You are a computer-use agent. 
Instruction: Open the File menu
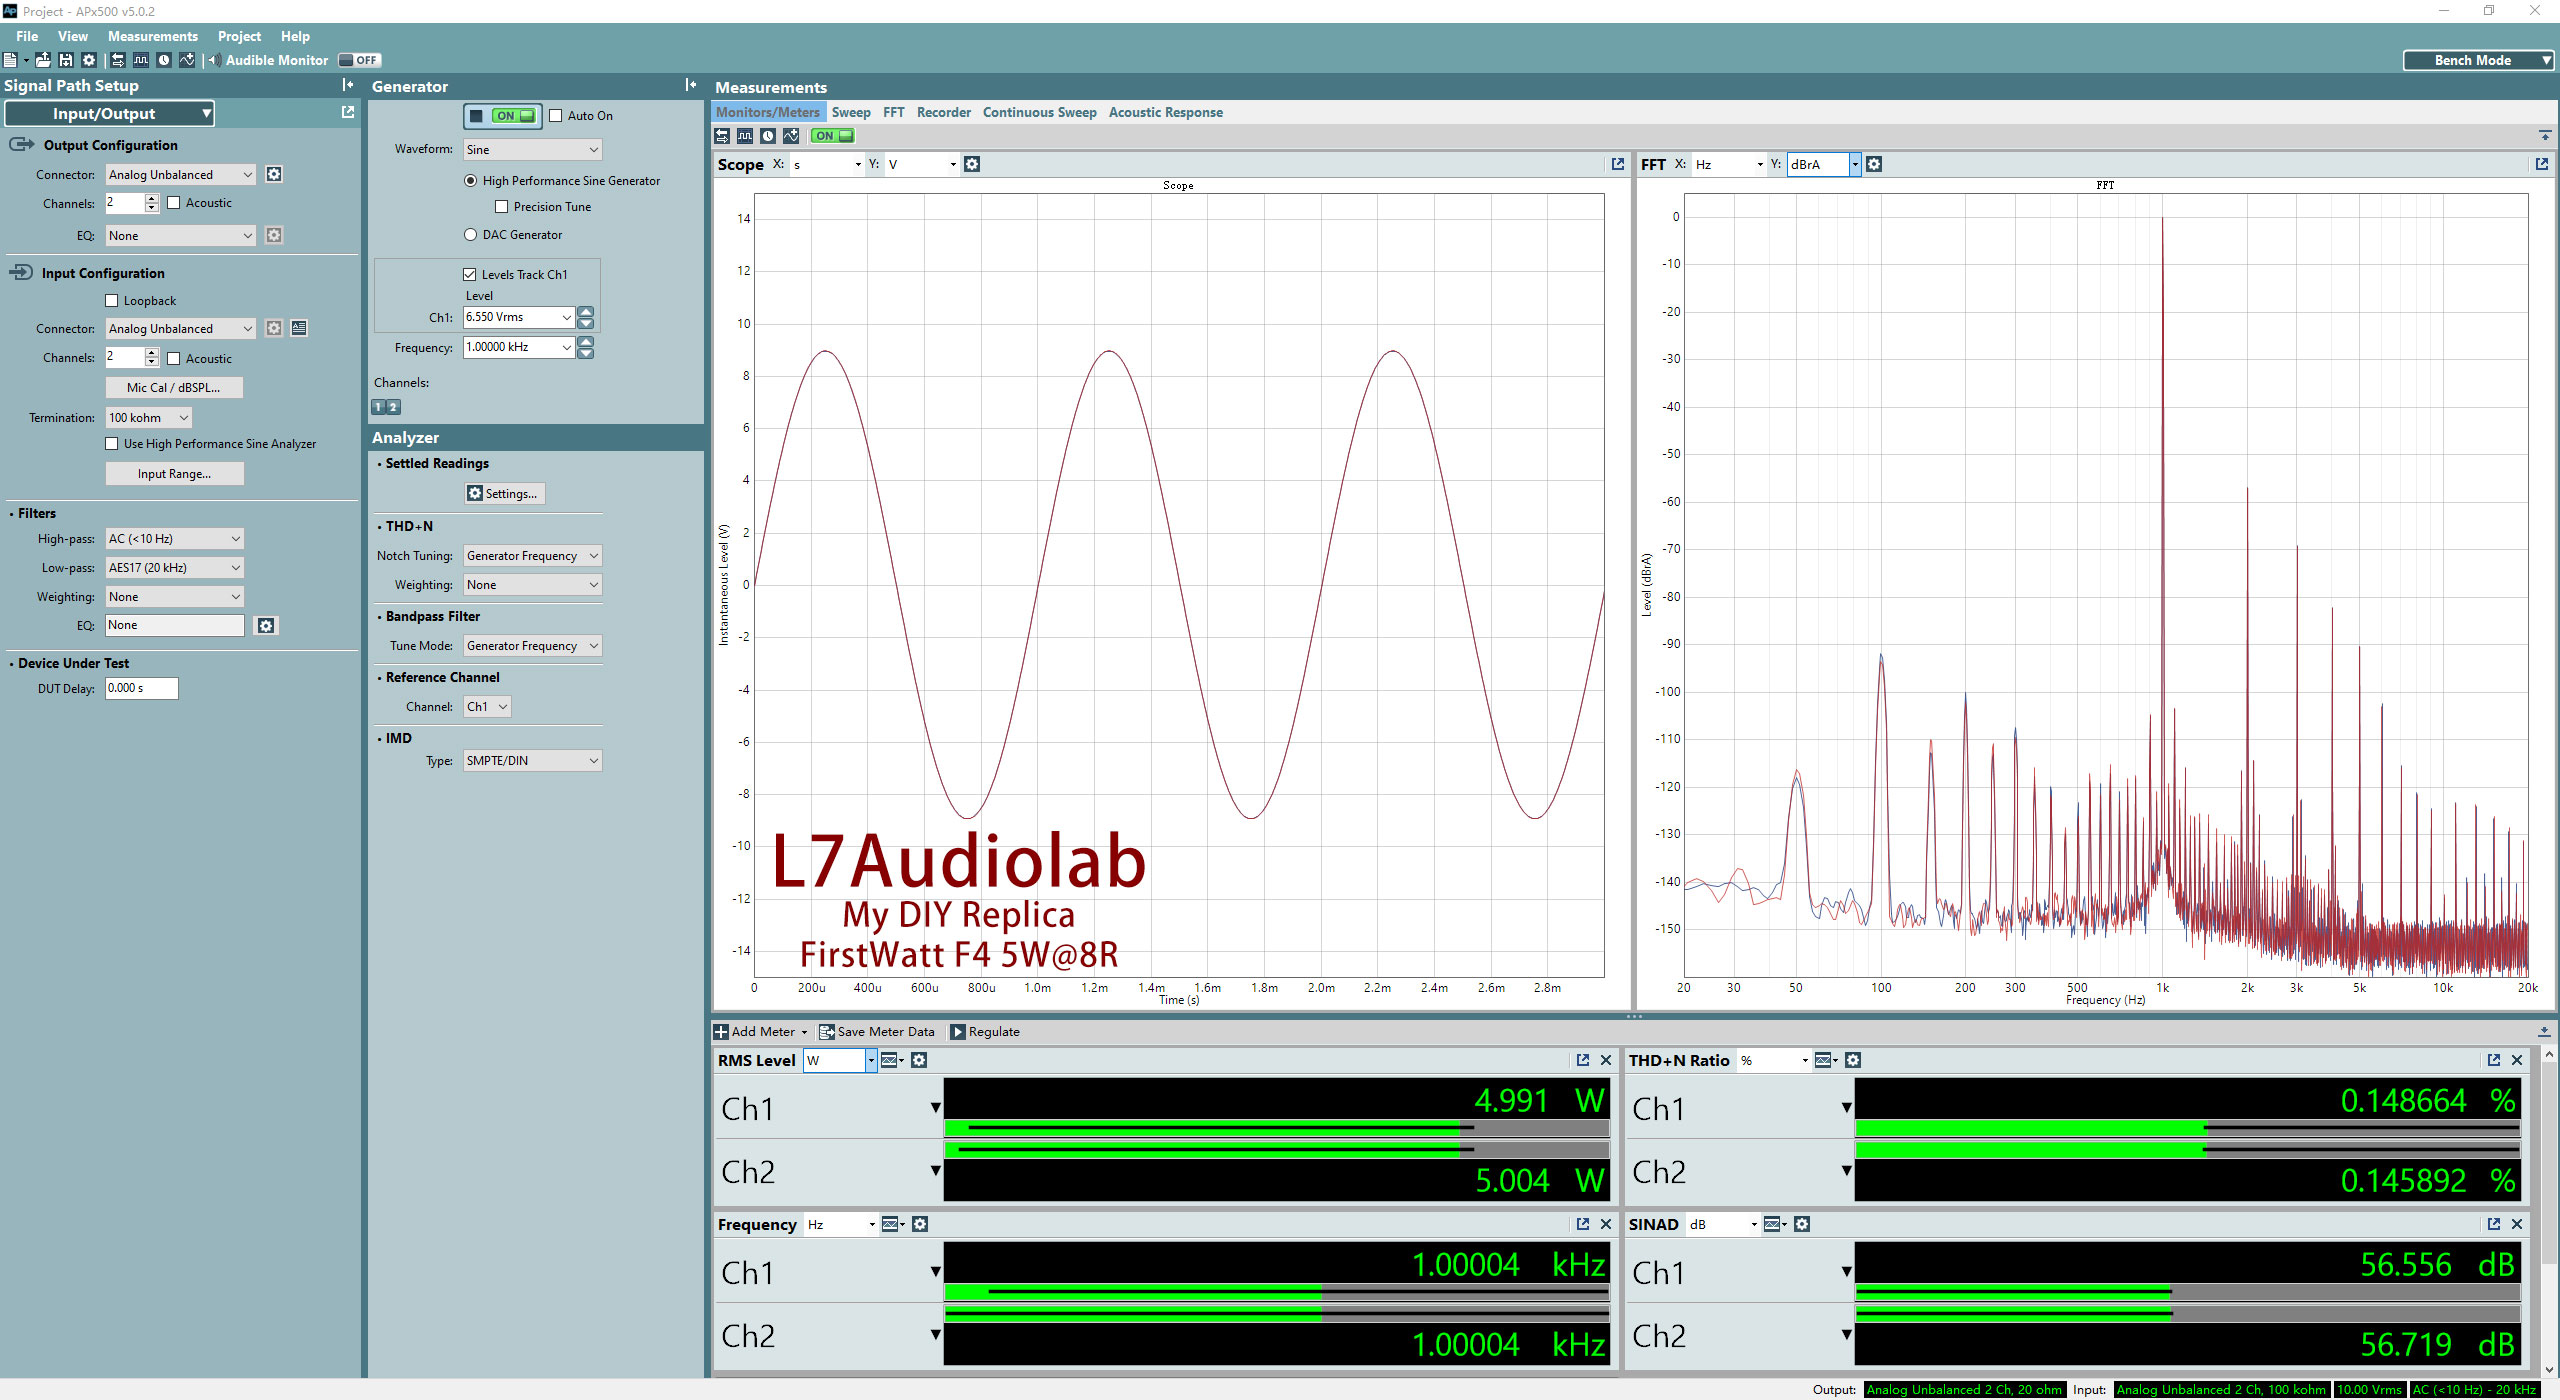click(x=27, y=36)
